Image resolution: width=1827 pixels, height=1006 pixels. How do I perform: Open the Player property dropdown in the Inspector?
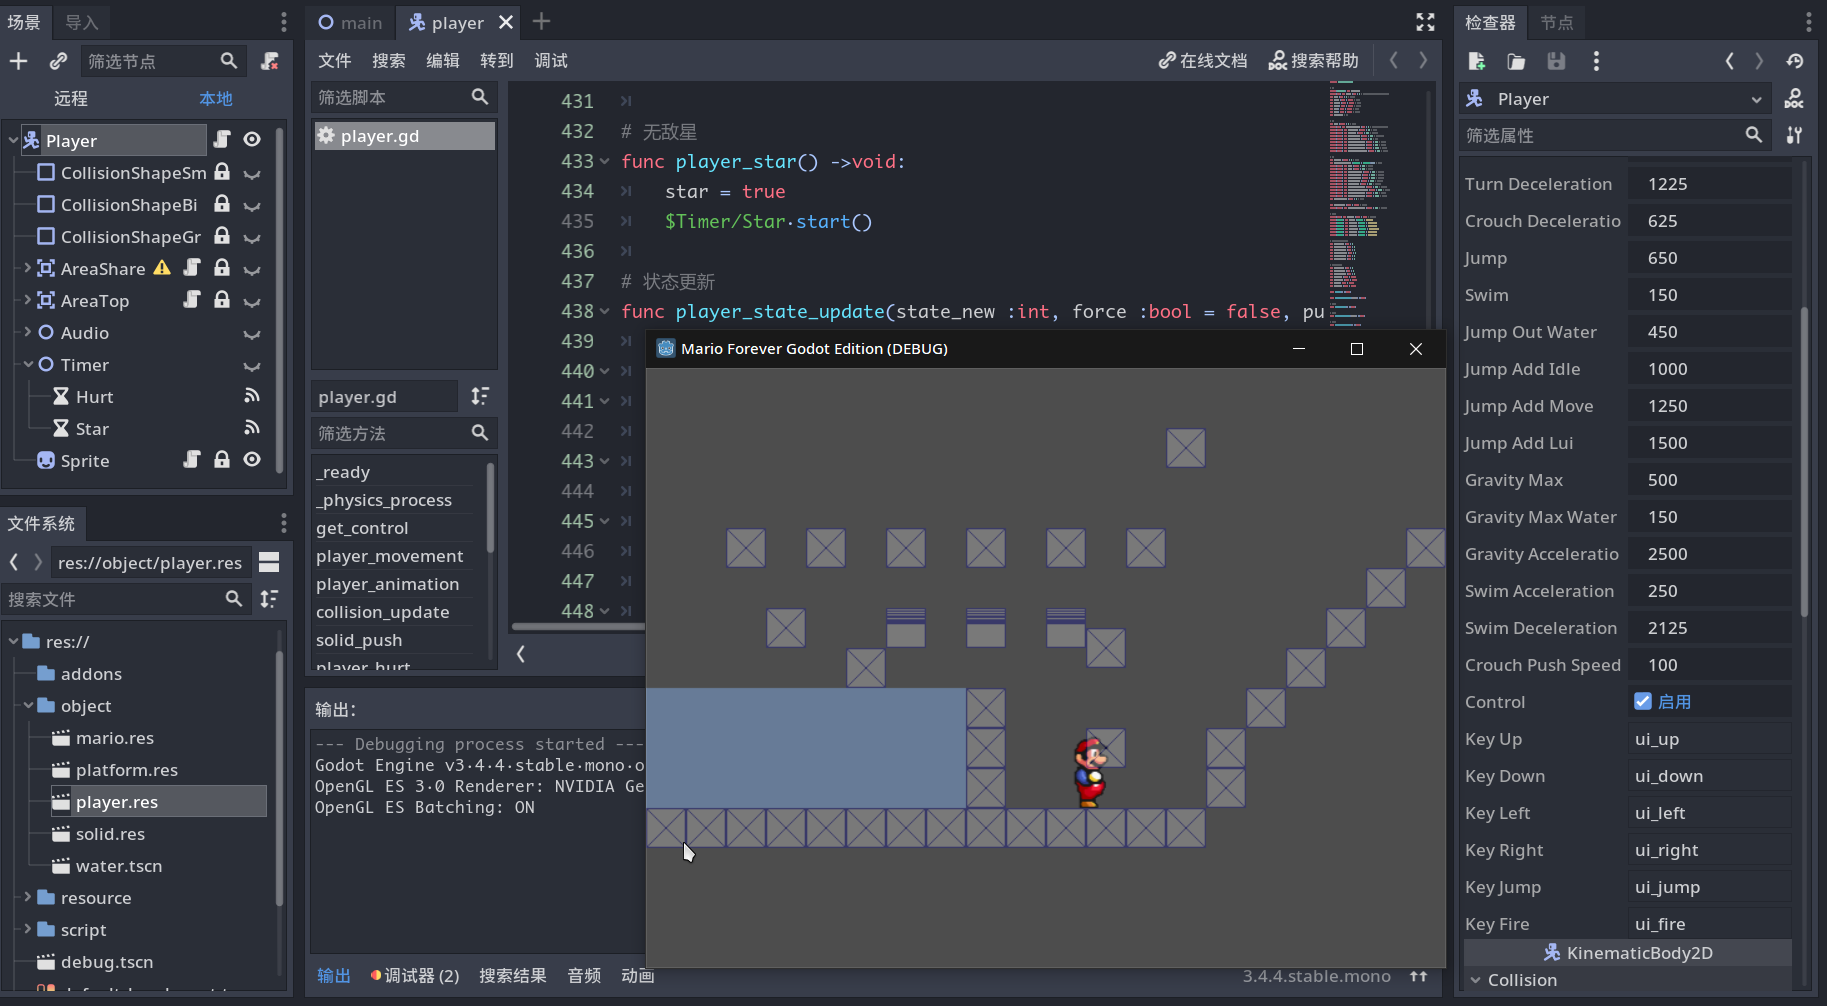(1757, 98)
